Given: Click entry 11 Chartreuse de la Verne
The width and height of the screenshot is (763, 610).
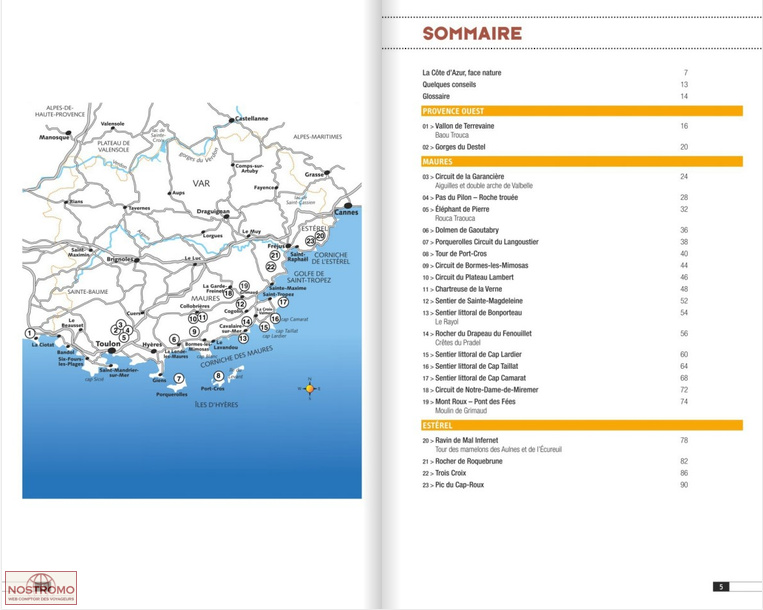Looking at the screenshot, I should [x=462, y=289].
